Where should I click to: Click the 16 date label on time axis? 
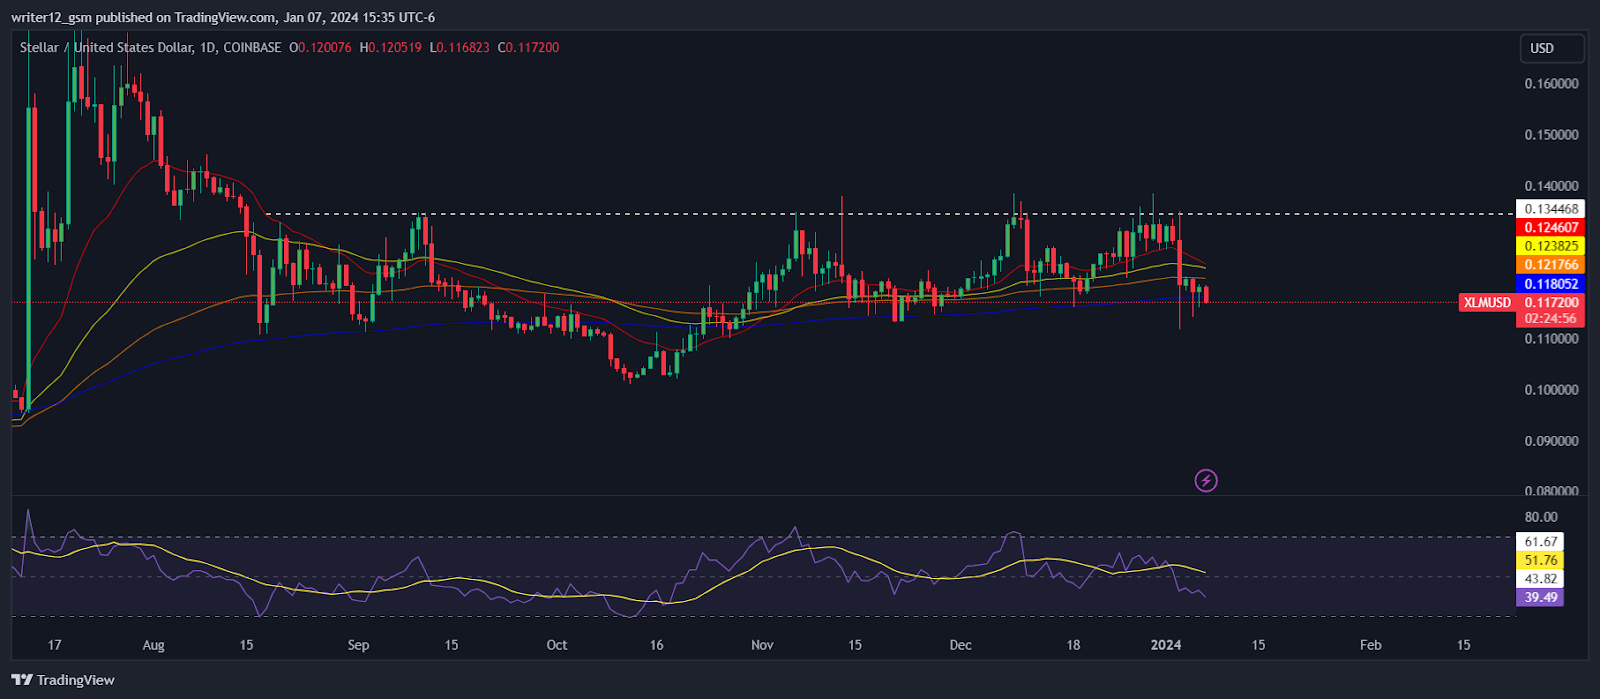click(656, 645)
